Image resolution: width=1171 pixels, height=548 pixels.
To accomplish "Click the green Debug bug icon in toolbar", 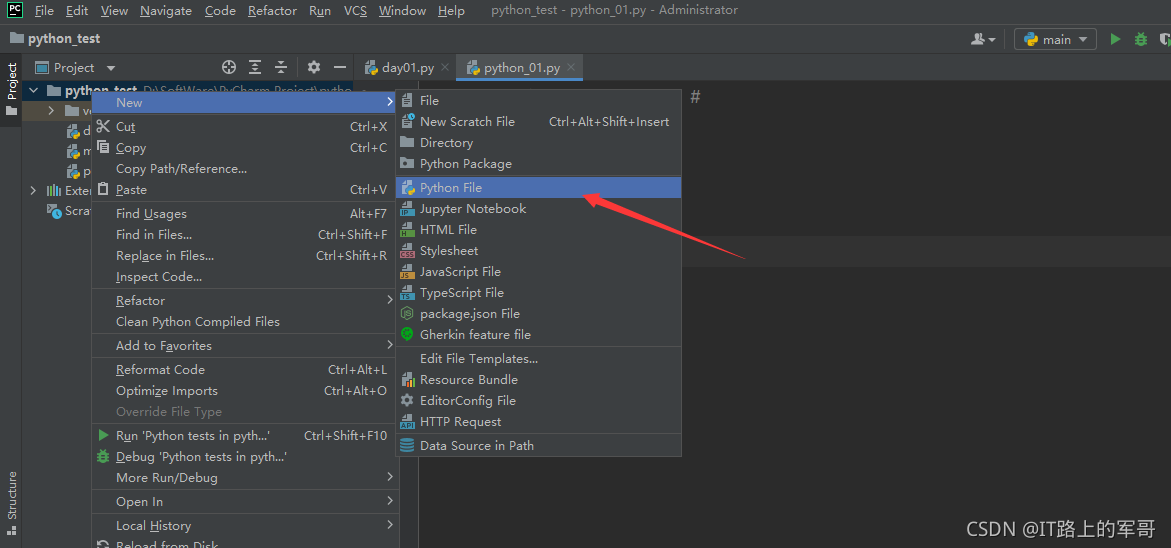I will pyautogui.click(x=1140, y=40).
